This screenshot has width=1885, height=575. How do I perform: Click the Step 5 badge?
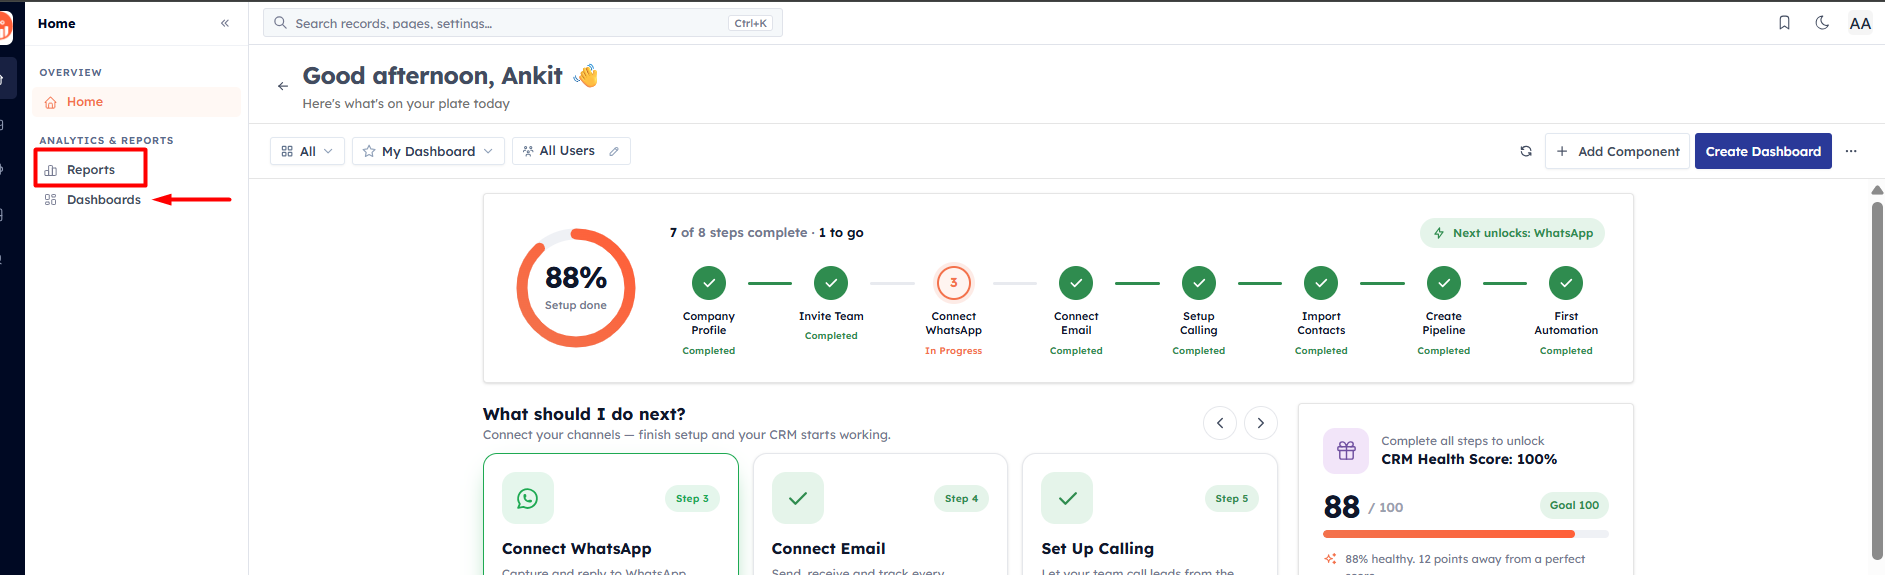click(x=1232, y=498)
